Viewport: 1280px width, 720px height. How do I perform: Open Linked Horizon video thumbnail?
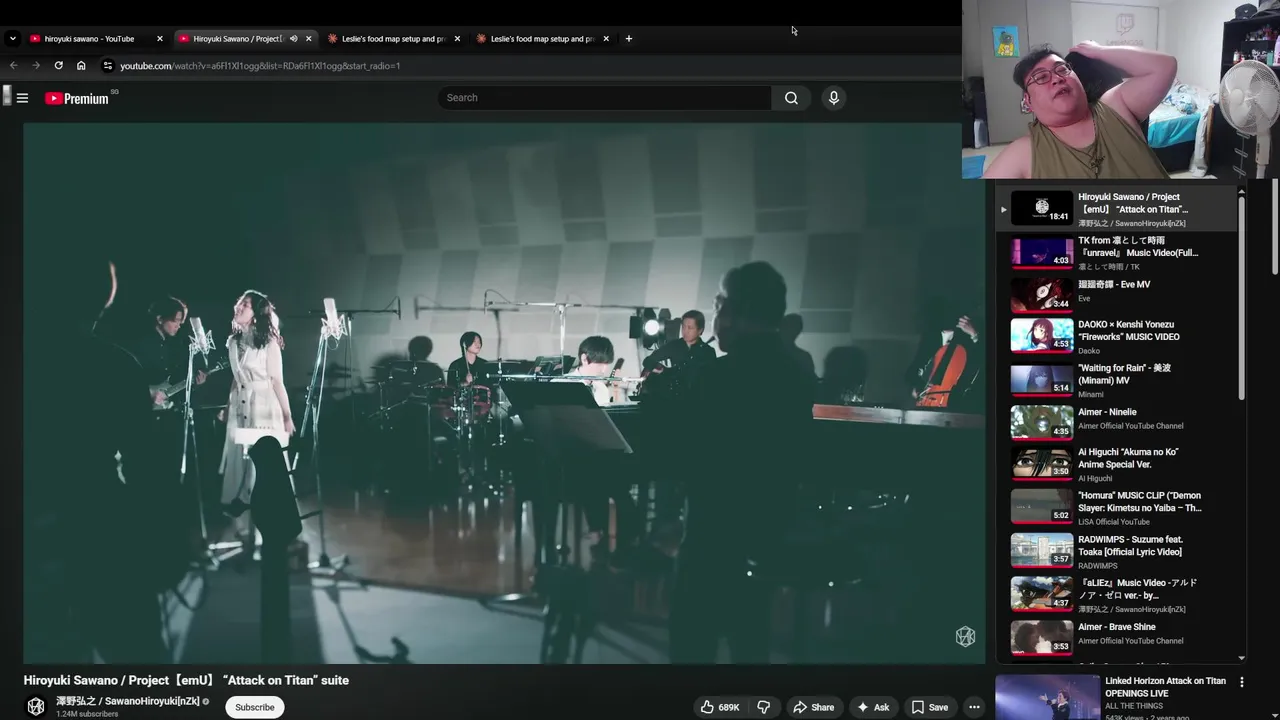click(1047, 698)
